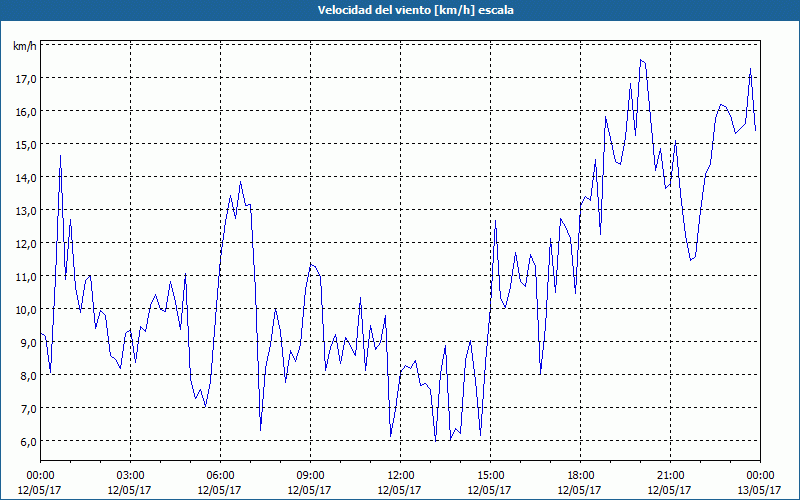
Task: Click the 13/05/17 date label
Action: click(759, 490)
